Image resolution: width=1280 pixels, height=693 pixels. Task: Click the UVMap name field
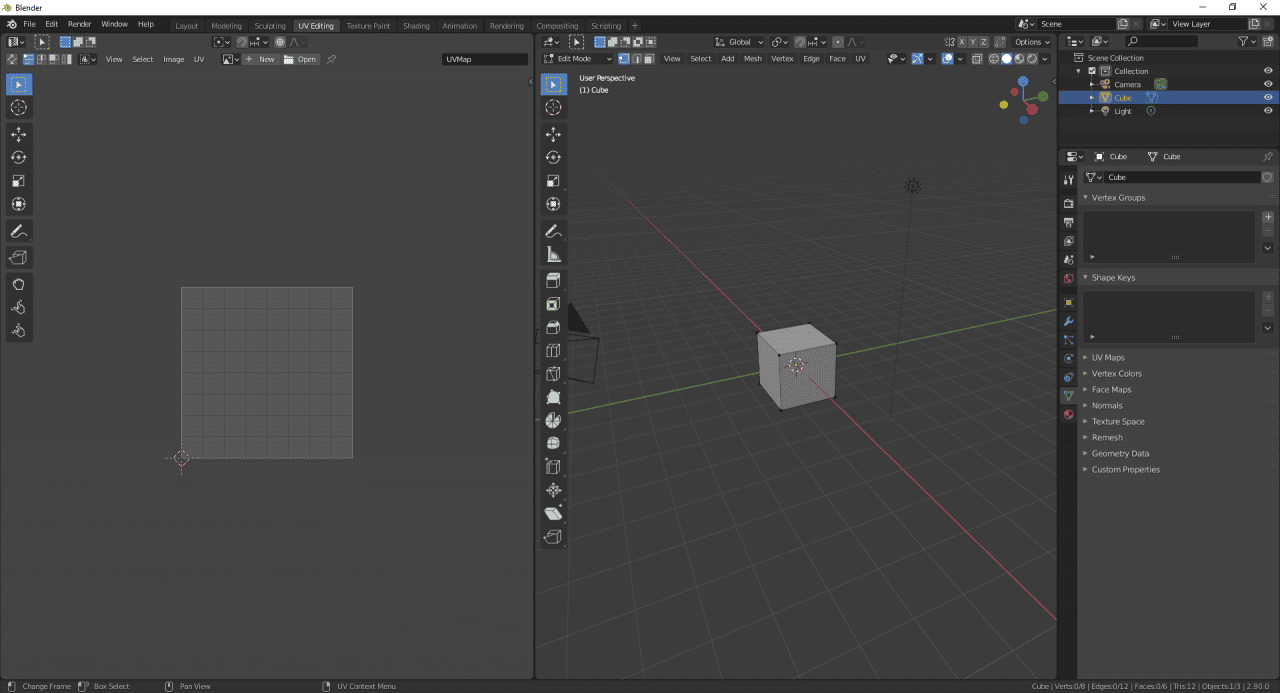click(x=485, y=58)
